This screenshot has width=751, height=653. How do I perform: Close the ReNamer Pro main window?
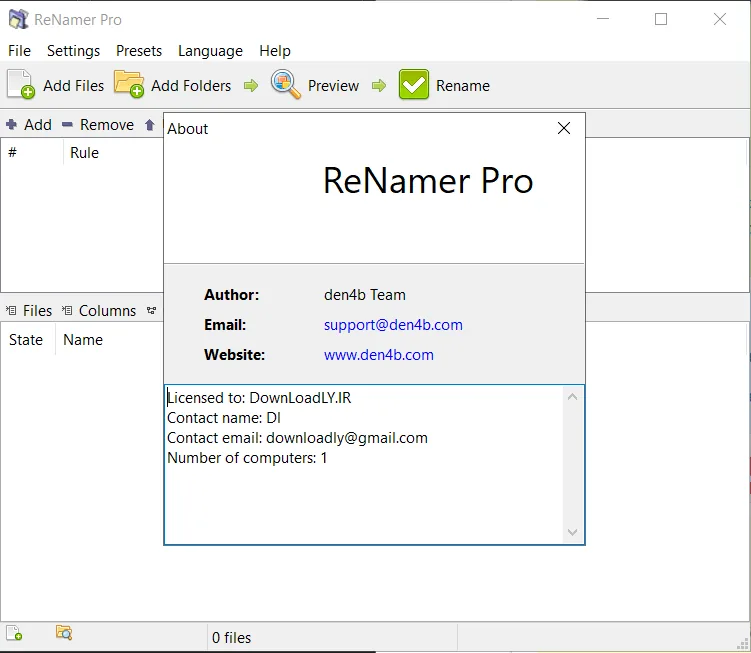tap(720, 19)
